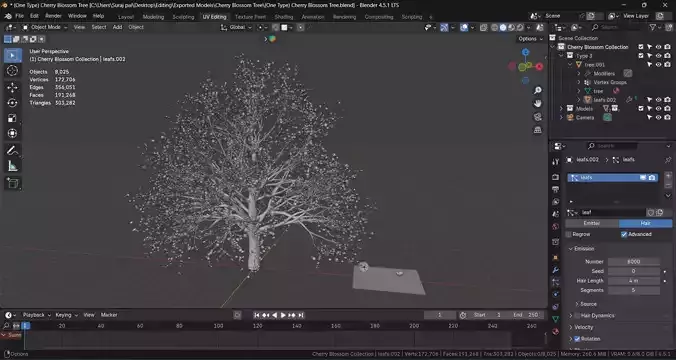Open the View Layer properties tab
Viewport: 676px width, 360px height.
[556, 202]
